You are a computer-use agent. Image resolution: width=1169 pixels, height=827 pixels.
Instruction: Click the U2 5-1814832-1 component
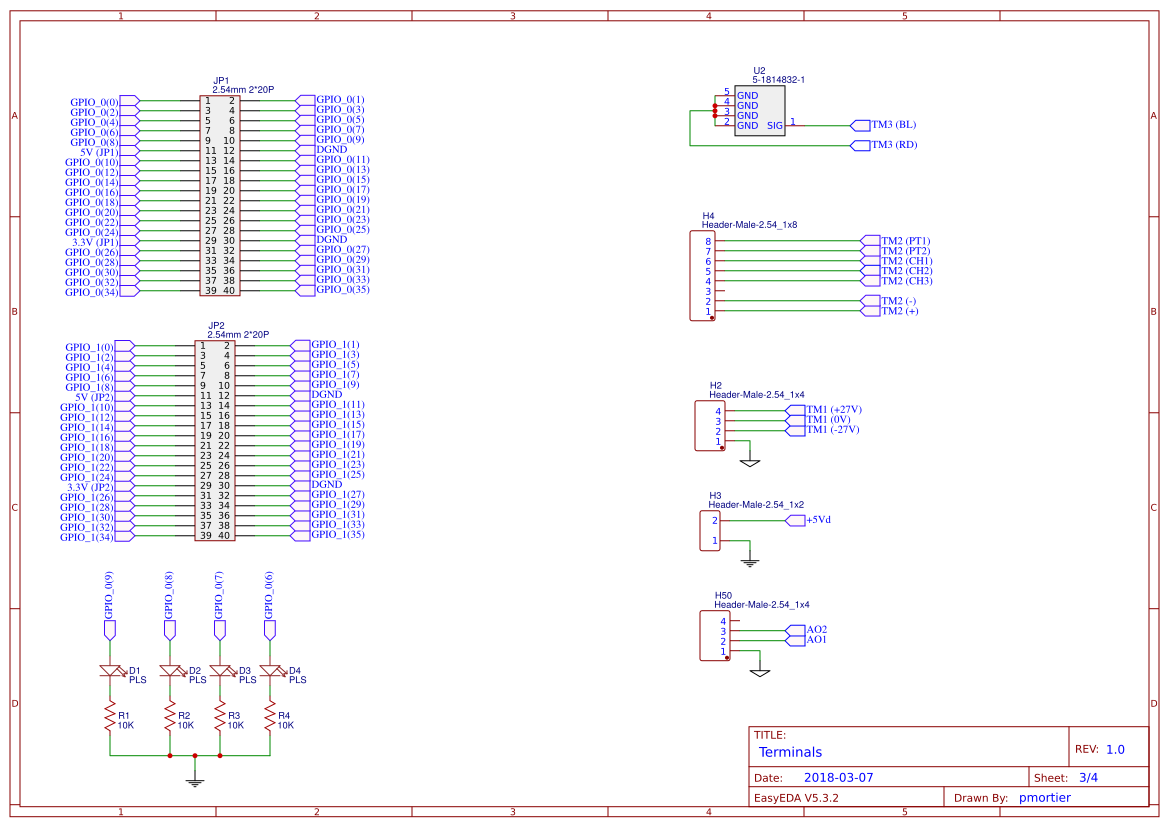pyautogui.click(x=758, y=110)
